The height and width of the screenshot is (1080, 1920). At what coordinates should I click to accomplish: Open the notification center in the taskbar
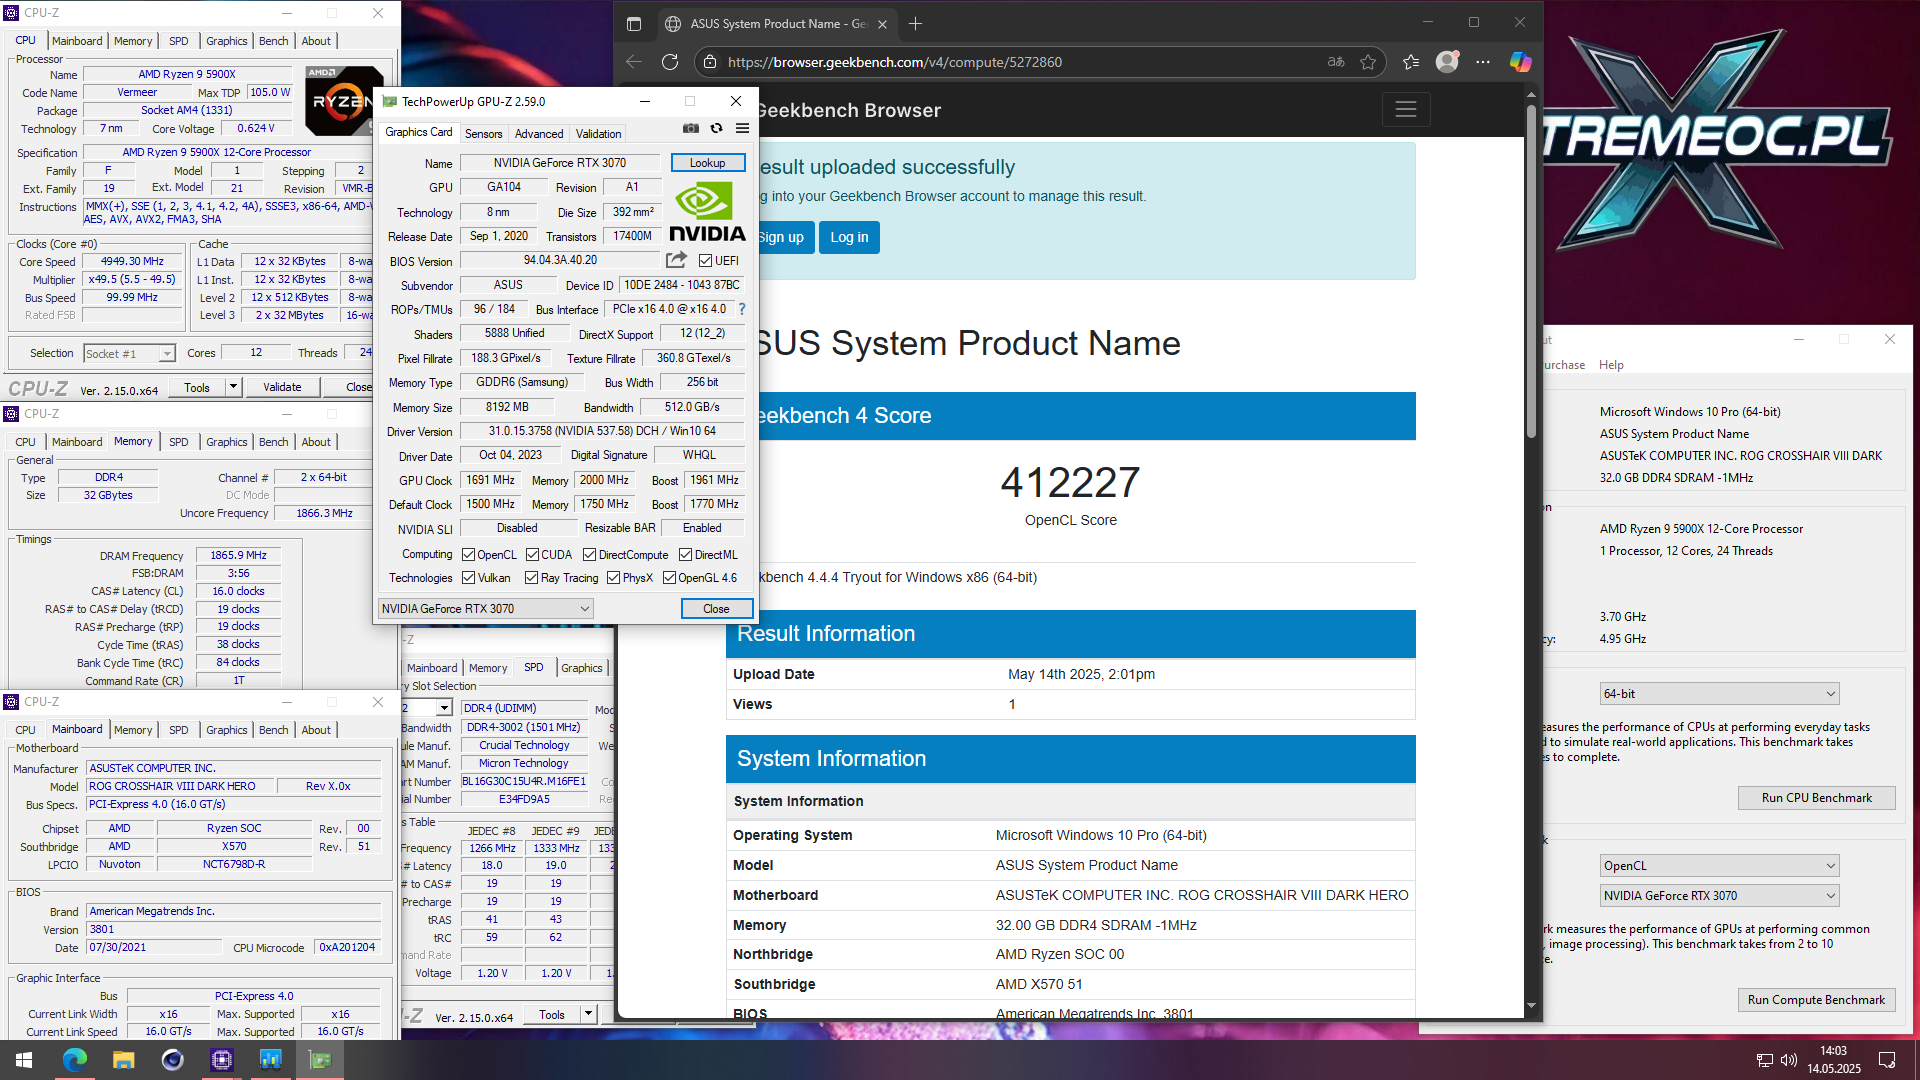1887,1060
